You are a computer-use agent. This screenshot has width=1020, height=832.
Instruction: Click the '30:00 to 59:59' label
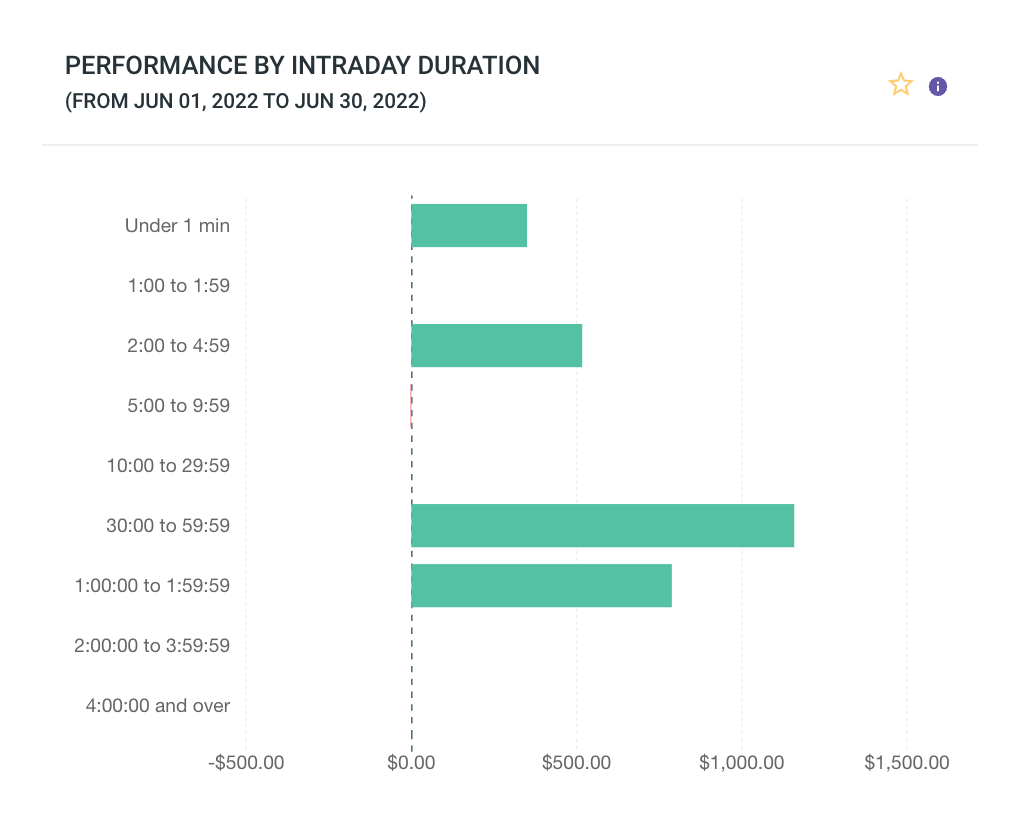coord(168,526)
